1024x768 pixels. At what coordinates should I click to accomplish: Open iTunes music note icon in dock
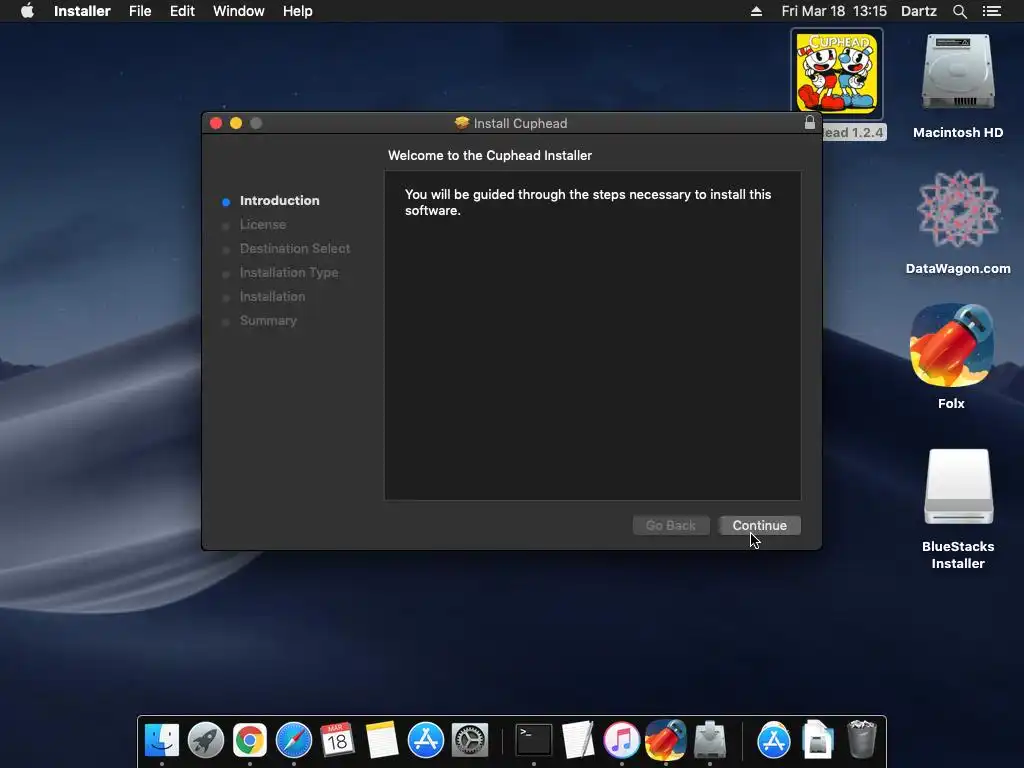[621, 740]
